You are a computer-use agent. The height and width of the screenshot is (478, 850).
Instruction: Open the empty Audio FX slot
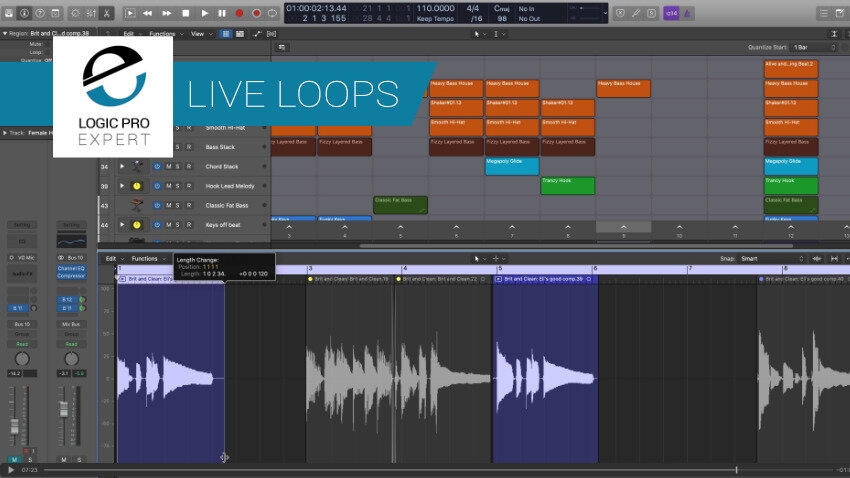coord(22,274)
